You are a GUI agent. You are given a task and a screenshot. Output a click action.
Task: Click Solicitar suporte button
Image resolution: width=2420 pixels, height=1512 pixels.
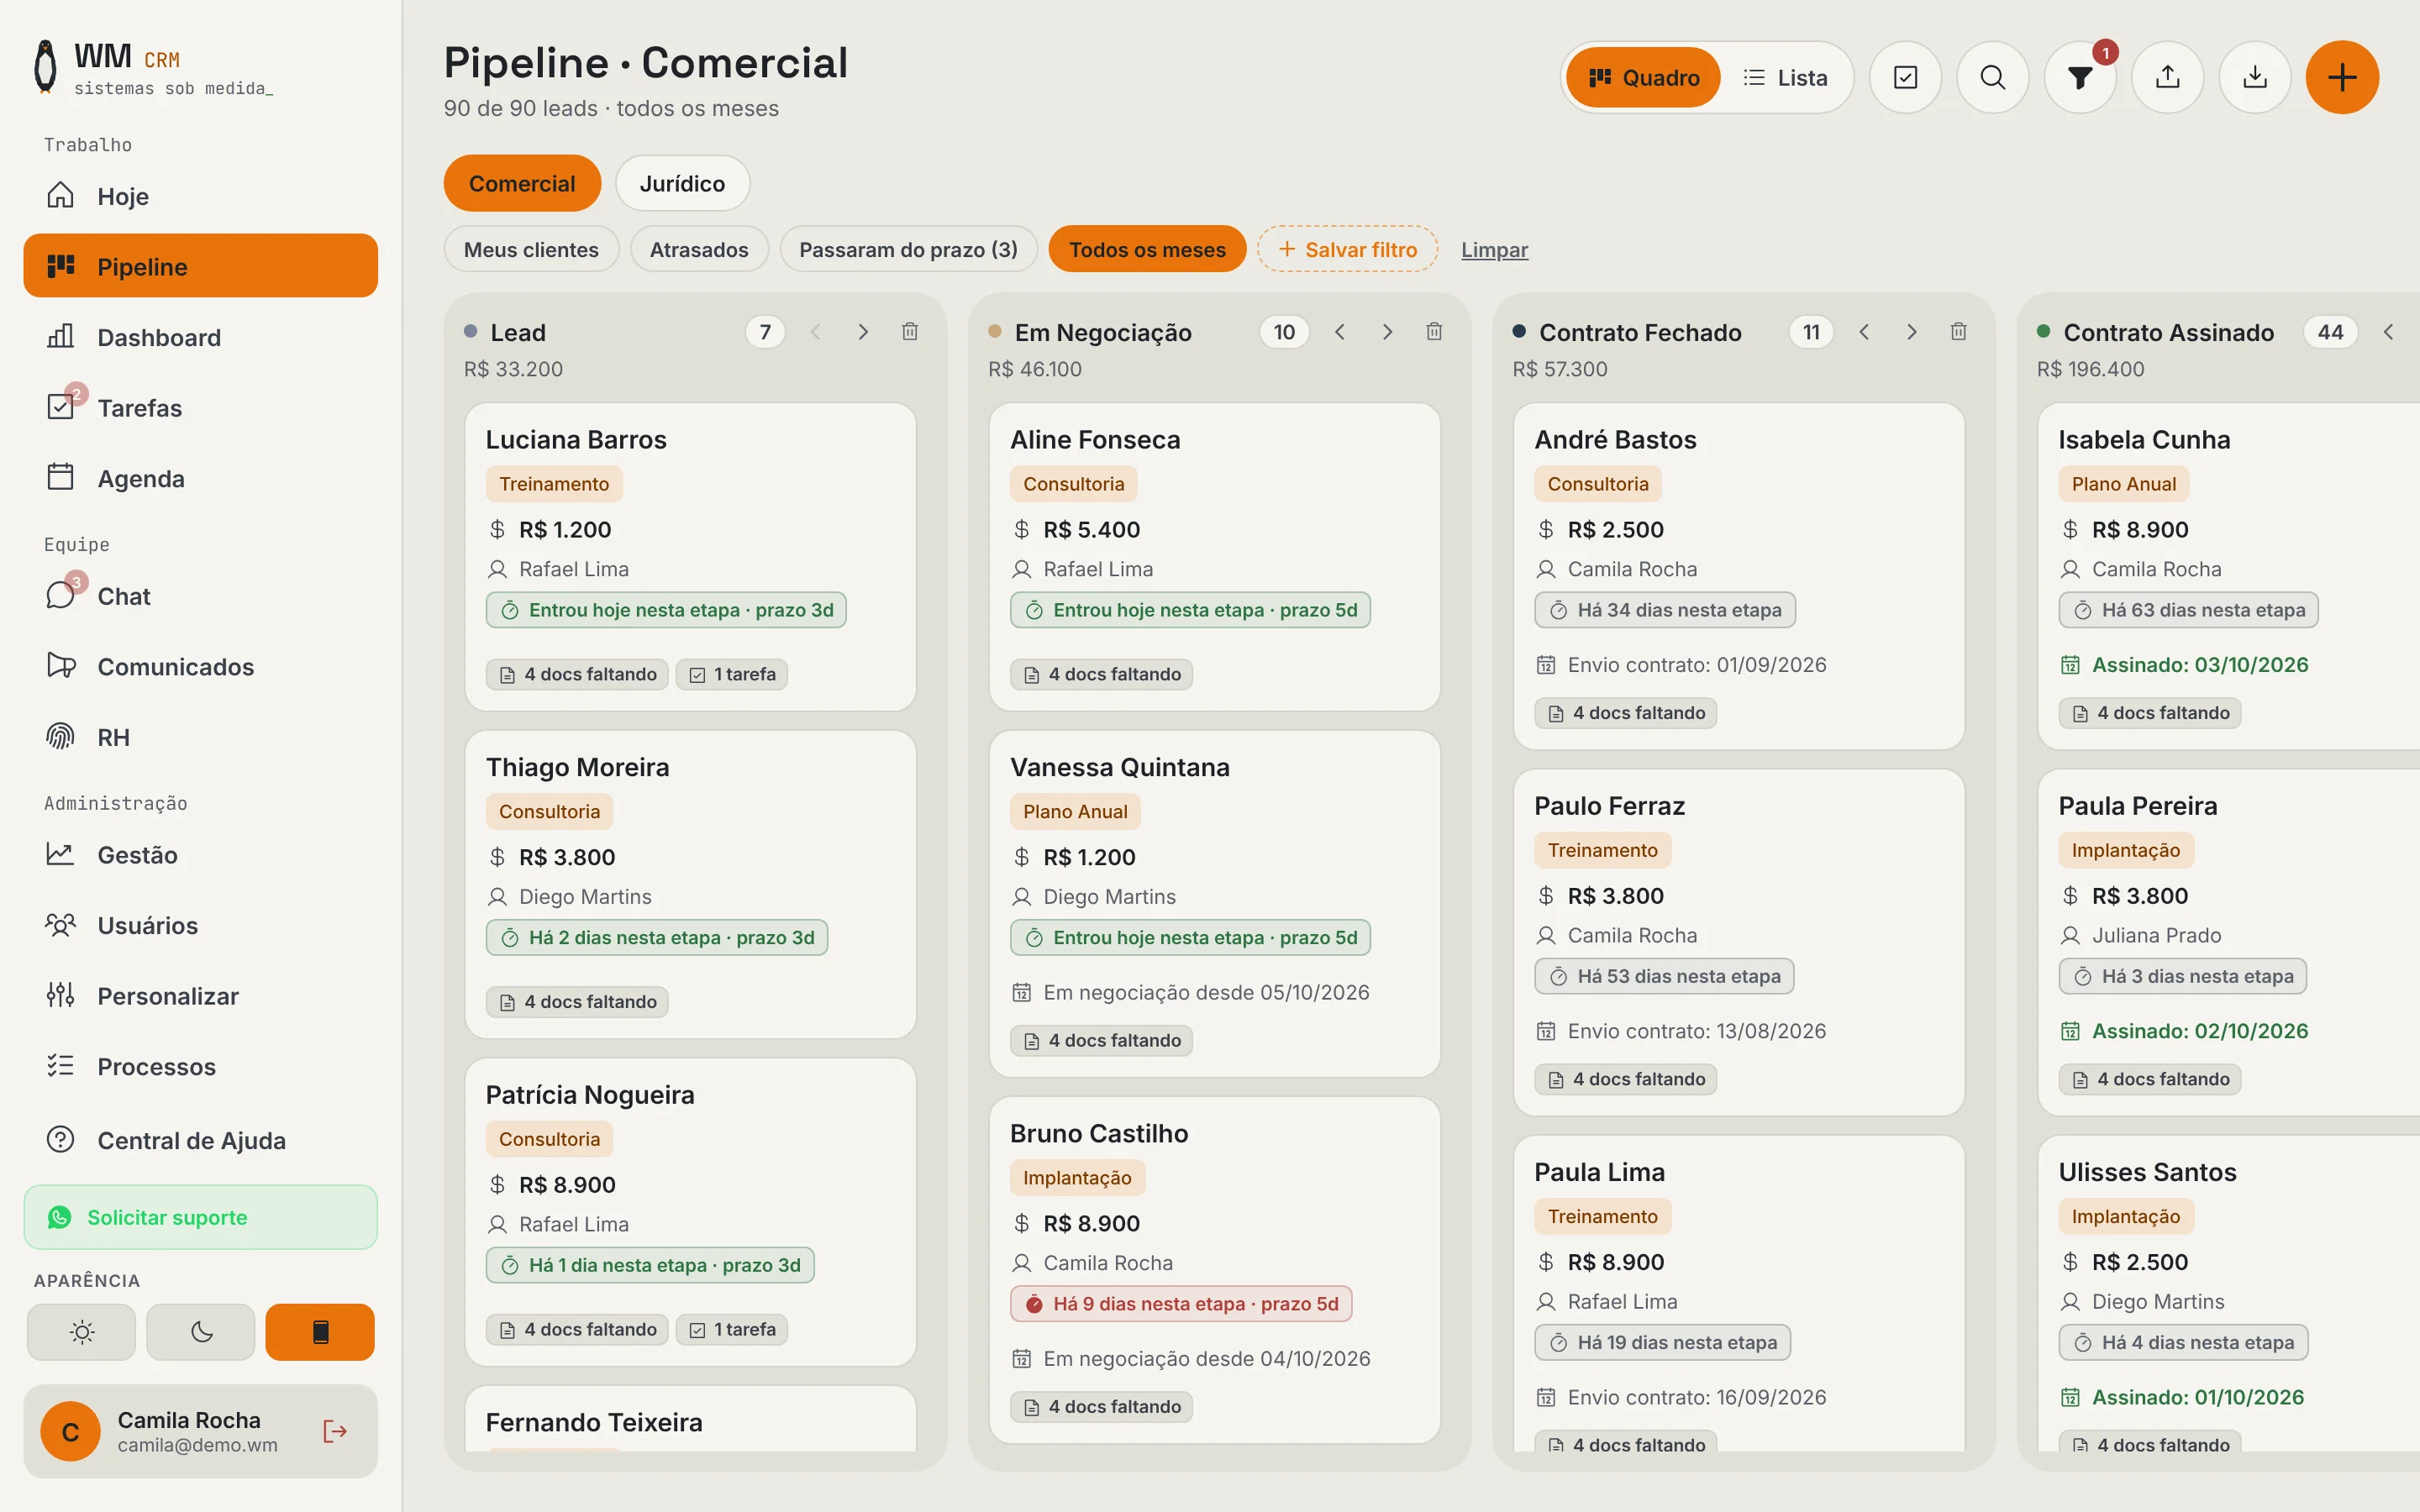pos(201,1217)
